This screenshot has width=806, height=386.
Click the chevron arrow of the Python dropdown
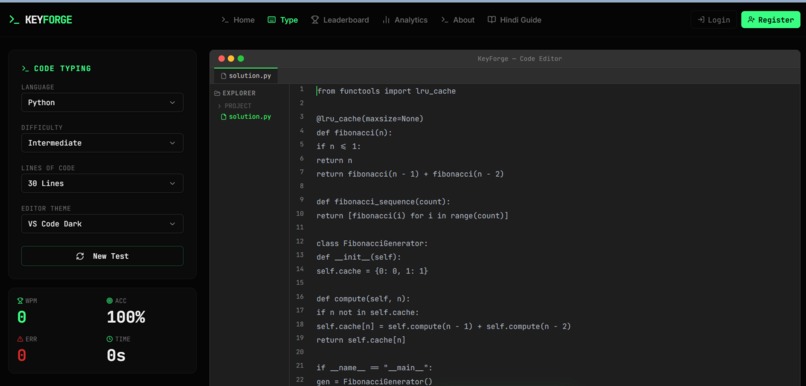pos(172,102)
